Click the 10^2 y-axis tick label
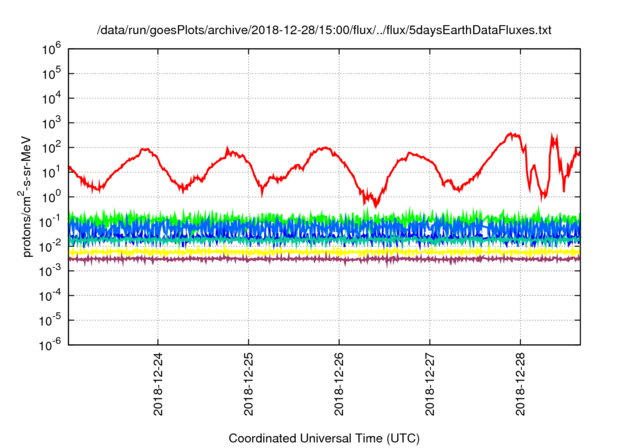 pyautogui.click(x=51, y=148)
